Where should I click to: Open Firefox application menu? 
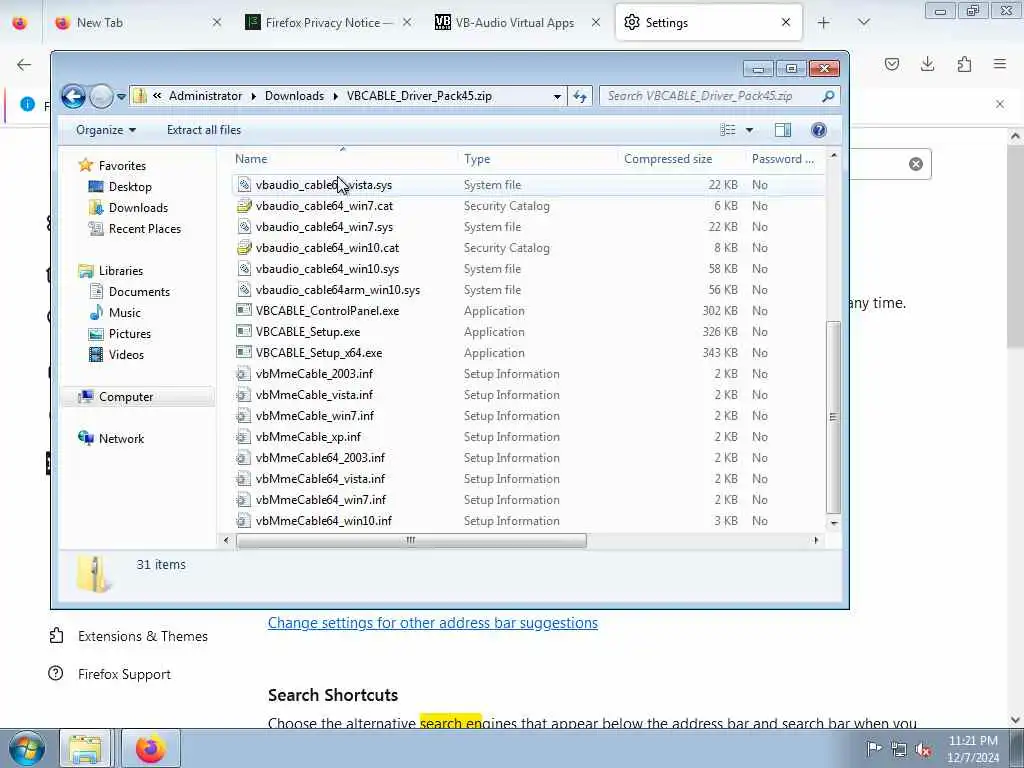(1000, 64)
